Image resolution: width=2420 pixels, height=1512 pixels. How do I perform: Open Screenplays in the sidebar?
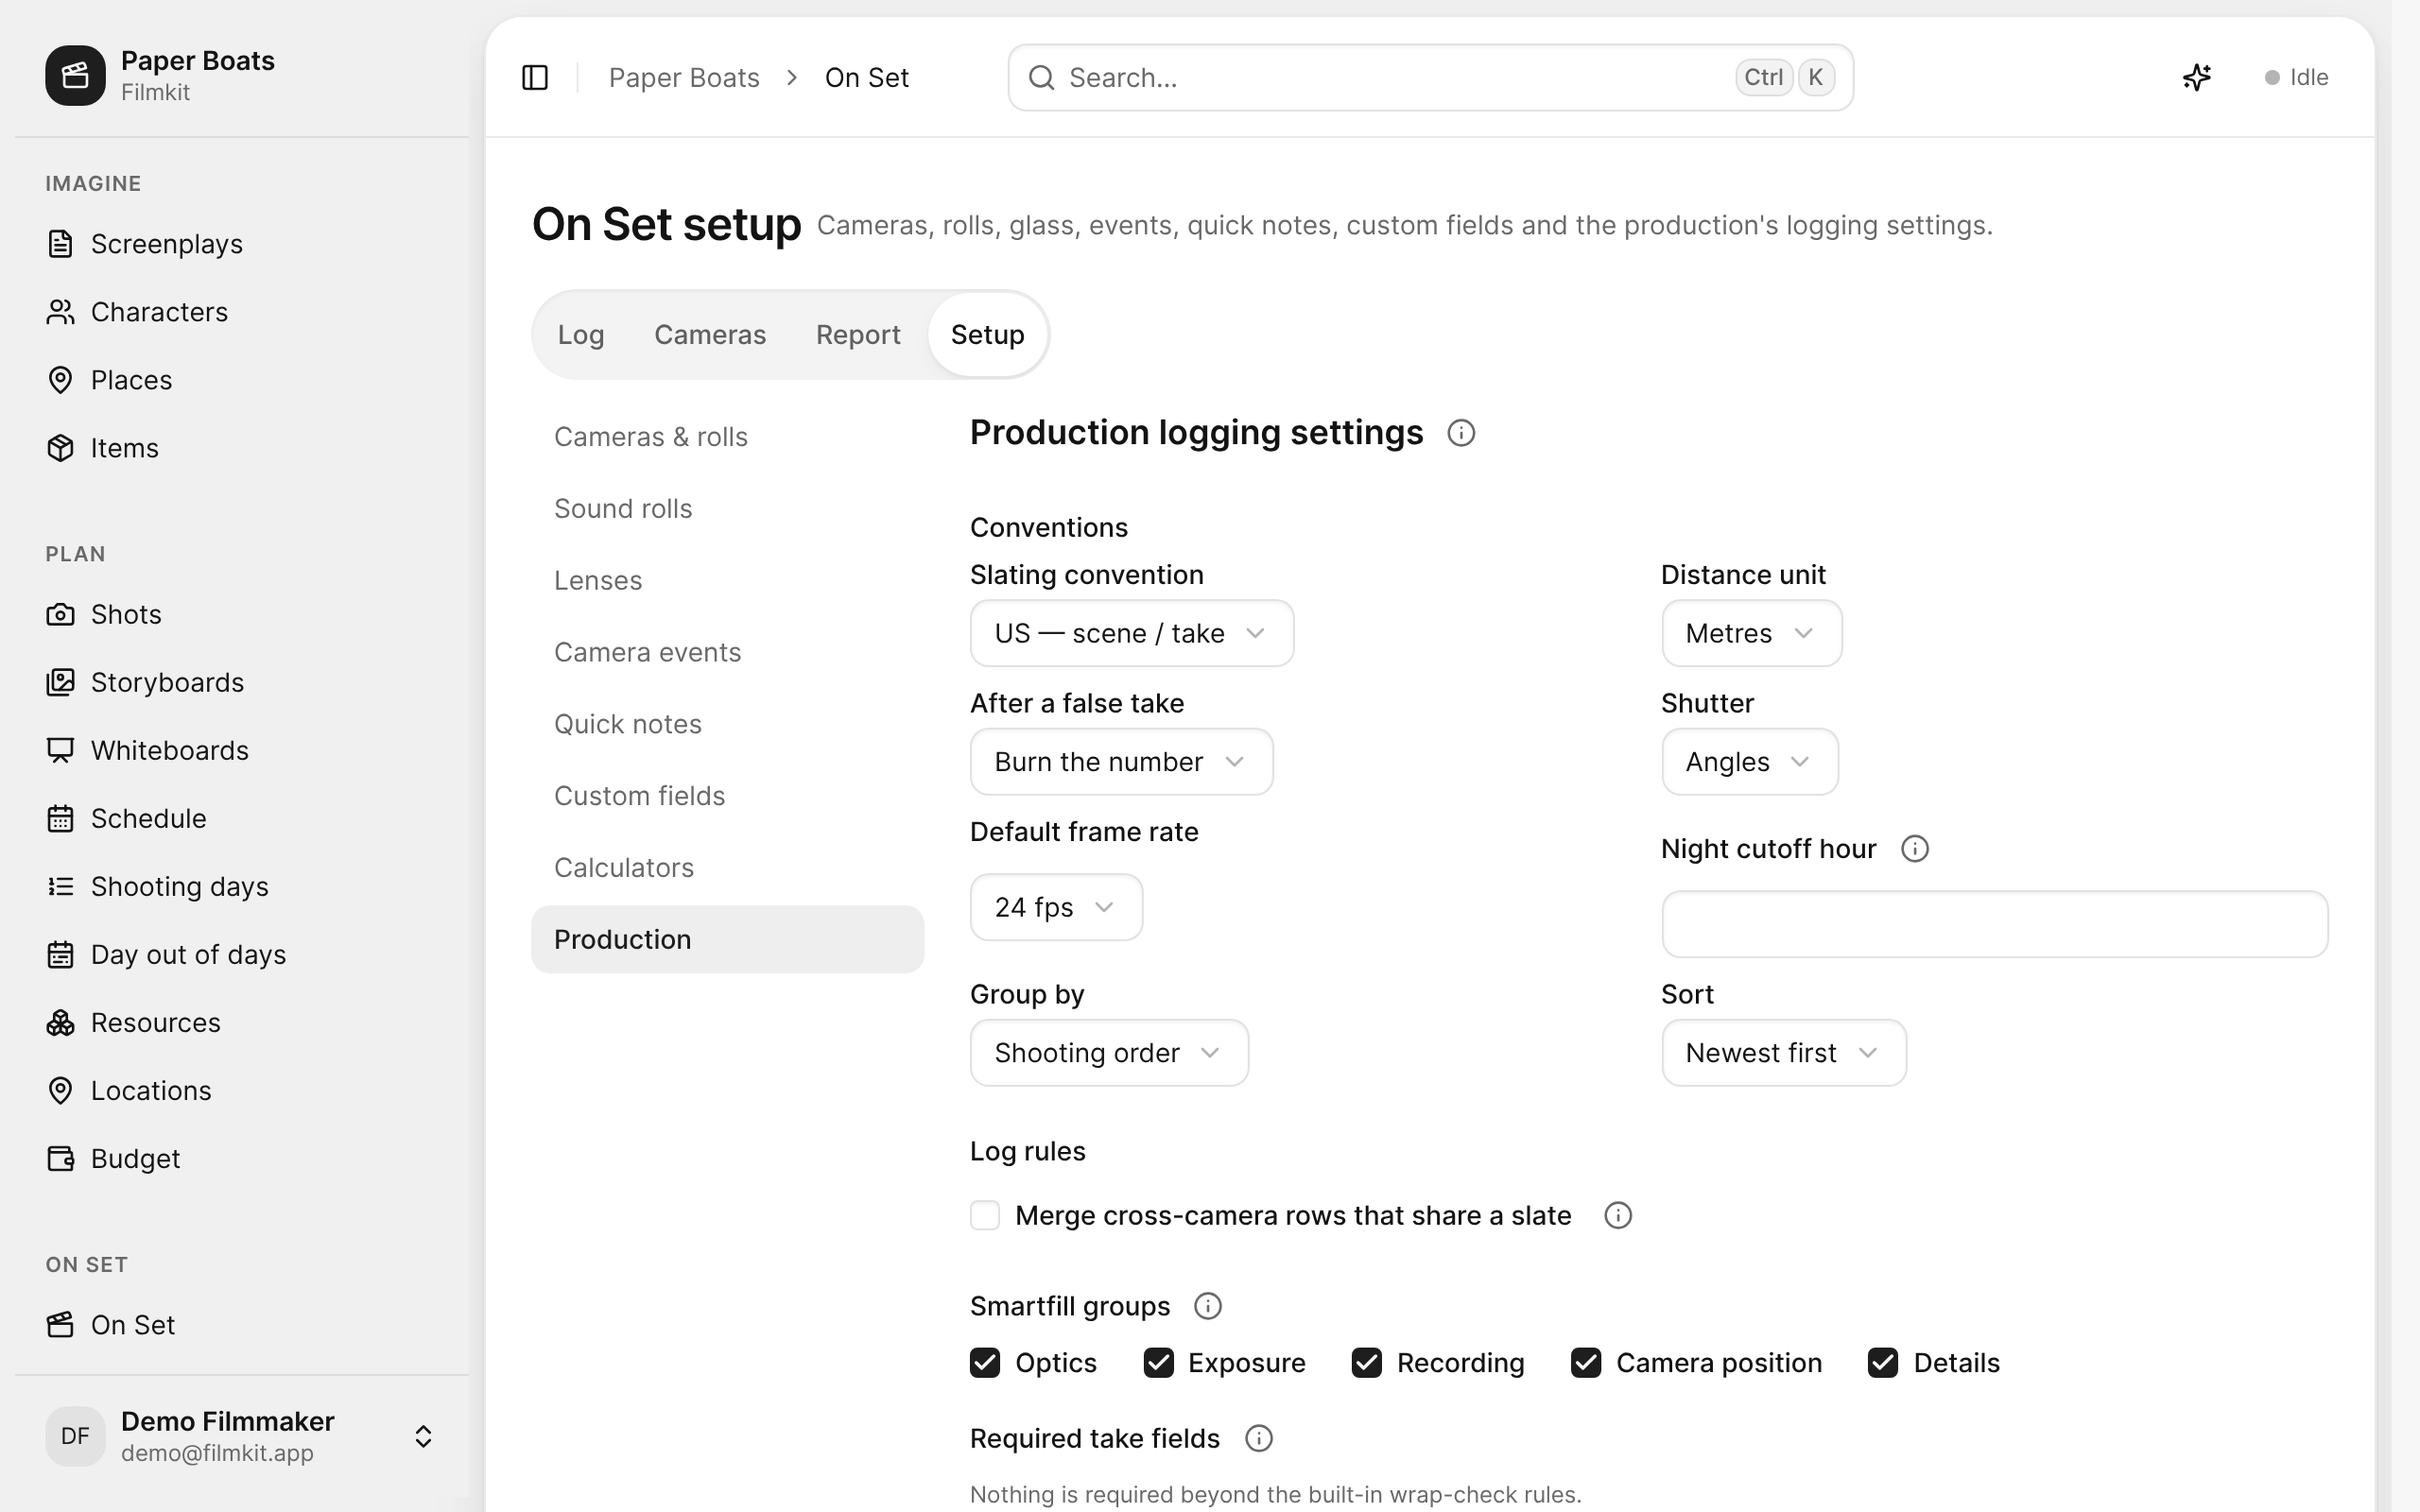click(x=241, y=244)
